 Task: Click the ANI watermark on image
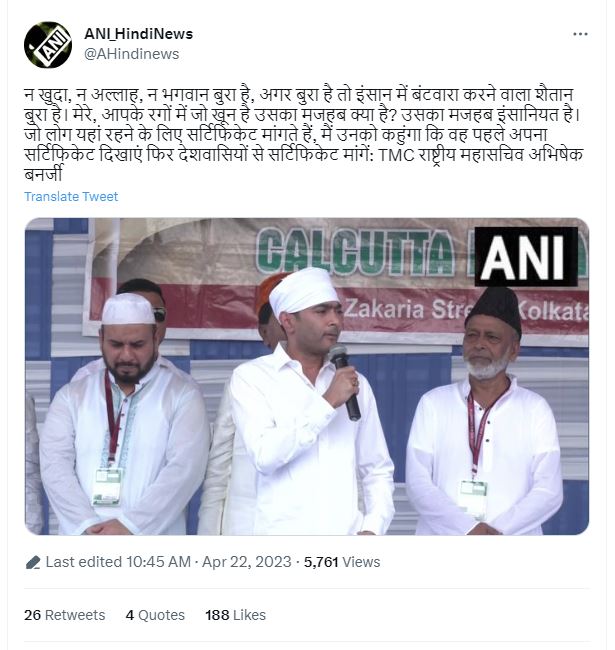point(525,256)
